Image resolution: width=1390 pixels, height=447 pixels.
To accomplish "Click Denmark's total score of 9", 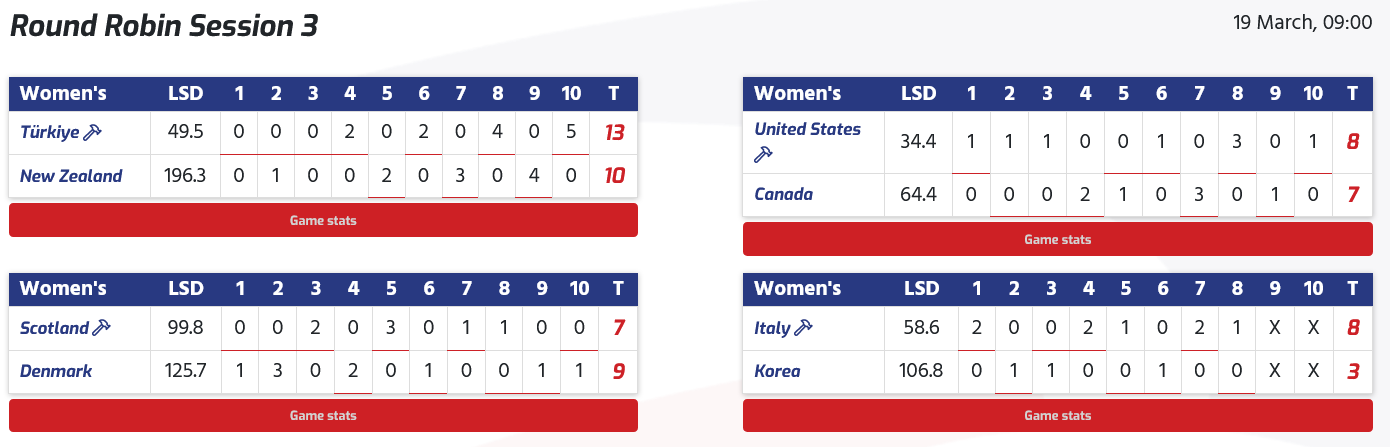I will pyautogui.click(x=617, y=371).
